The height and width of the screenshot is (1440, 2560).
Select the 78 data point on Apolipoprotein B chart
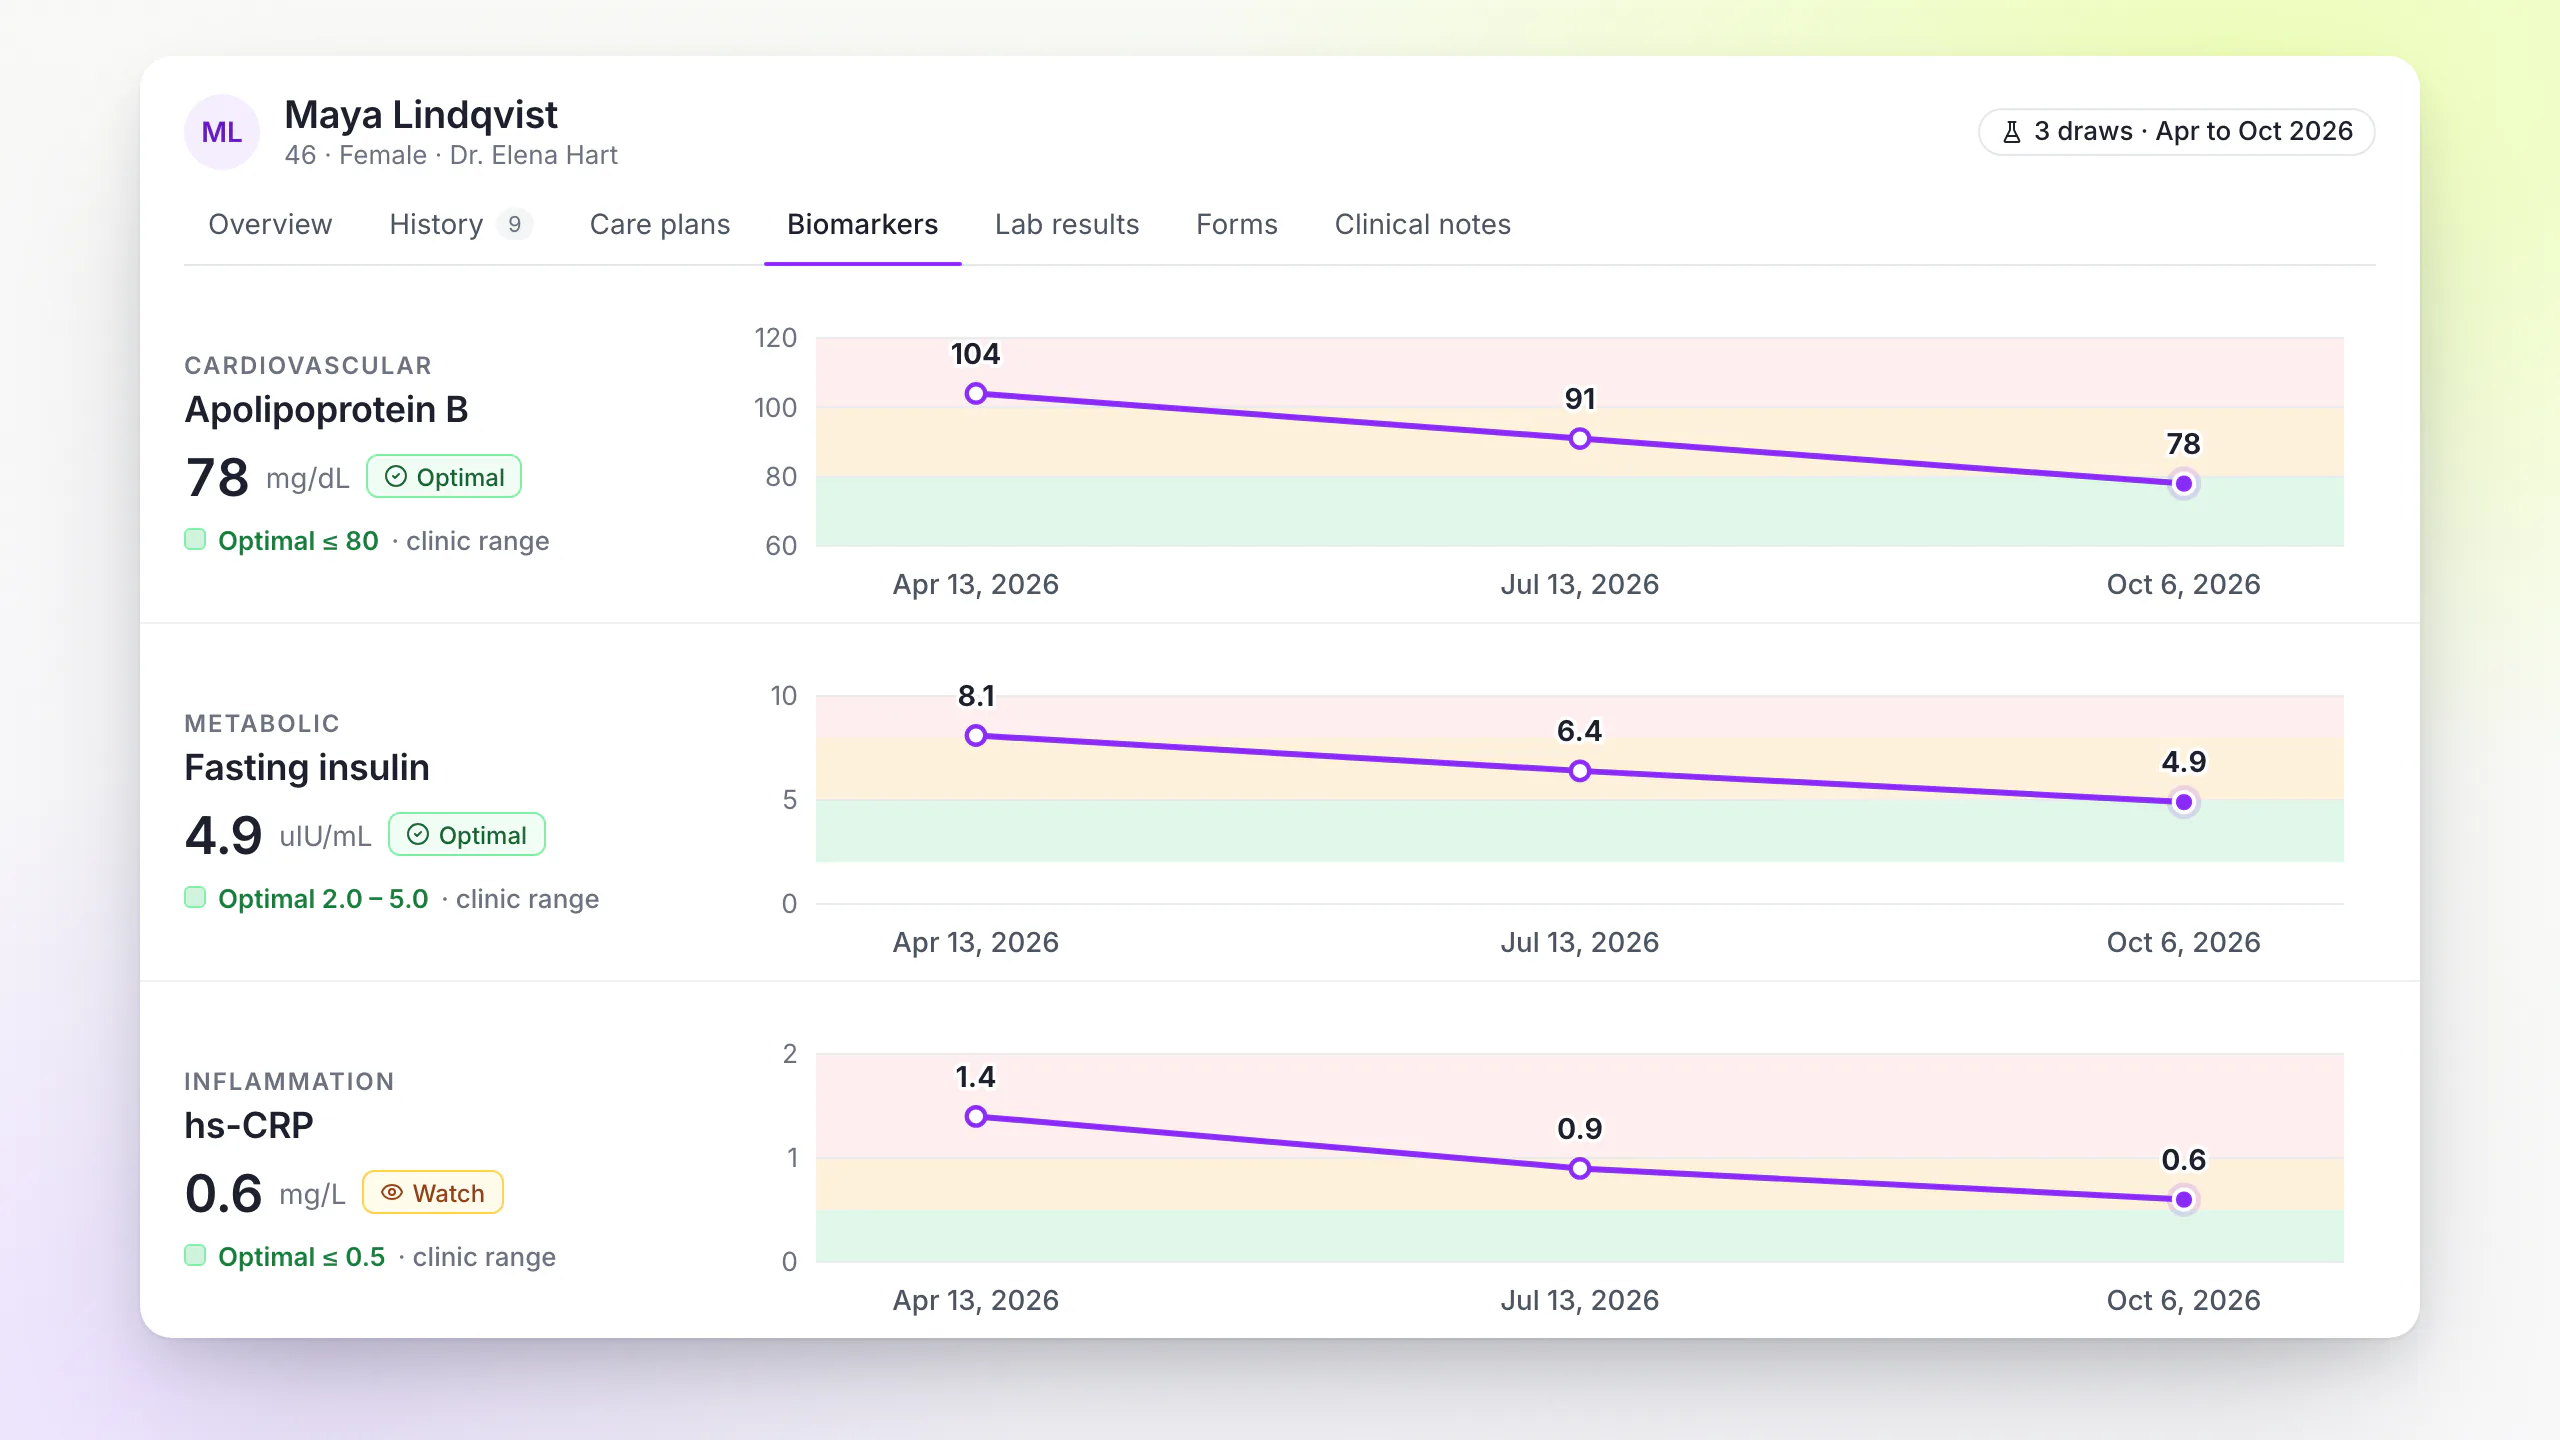pyautogui.click(x=2184, y=484)
